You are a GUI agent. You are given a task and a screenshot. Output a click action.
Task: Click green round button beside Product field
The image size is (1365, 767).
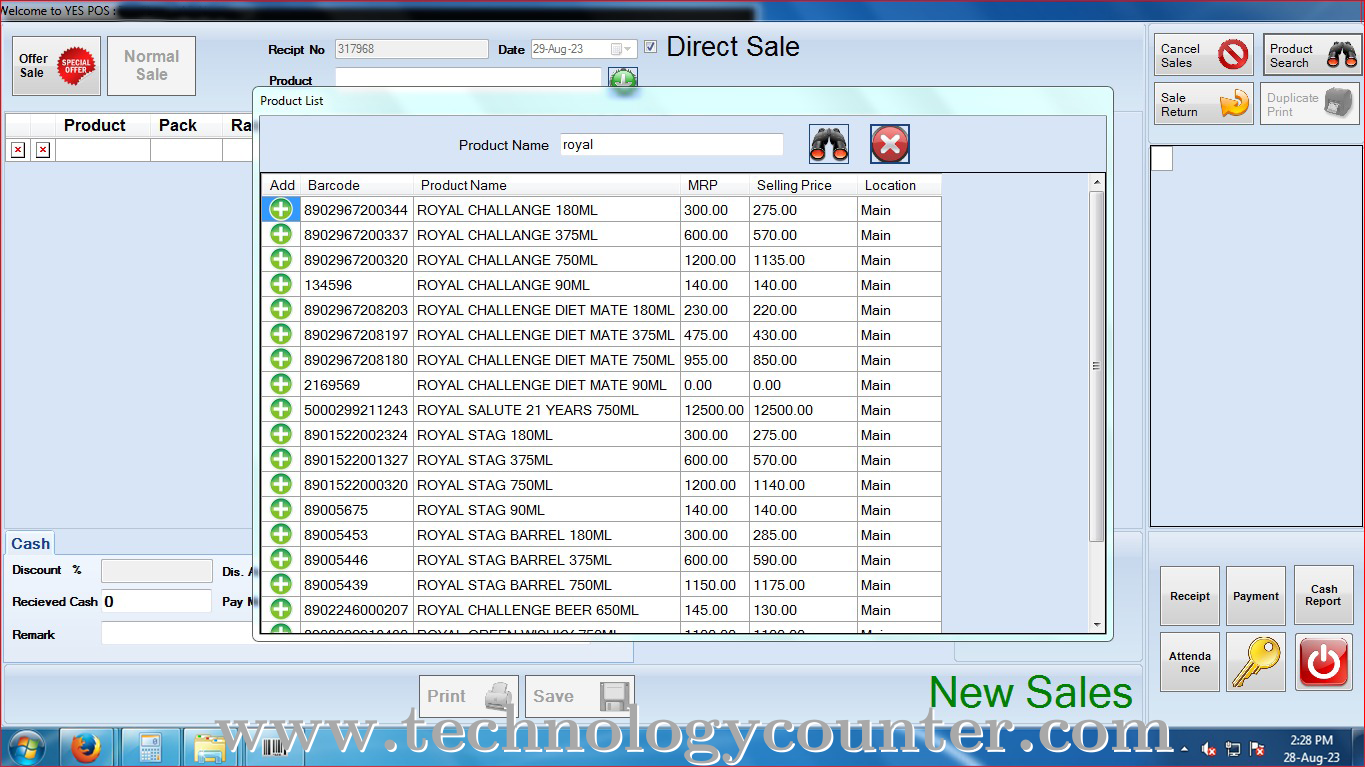pyautogui.click(x=623, y=80)
